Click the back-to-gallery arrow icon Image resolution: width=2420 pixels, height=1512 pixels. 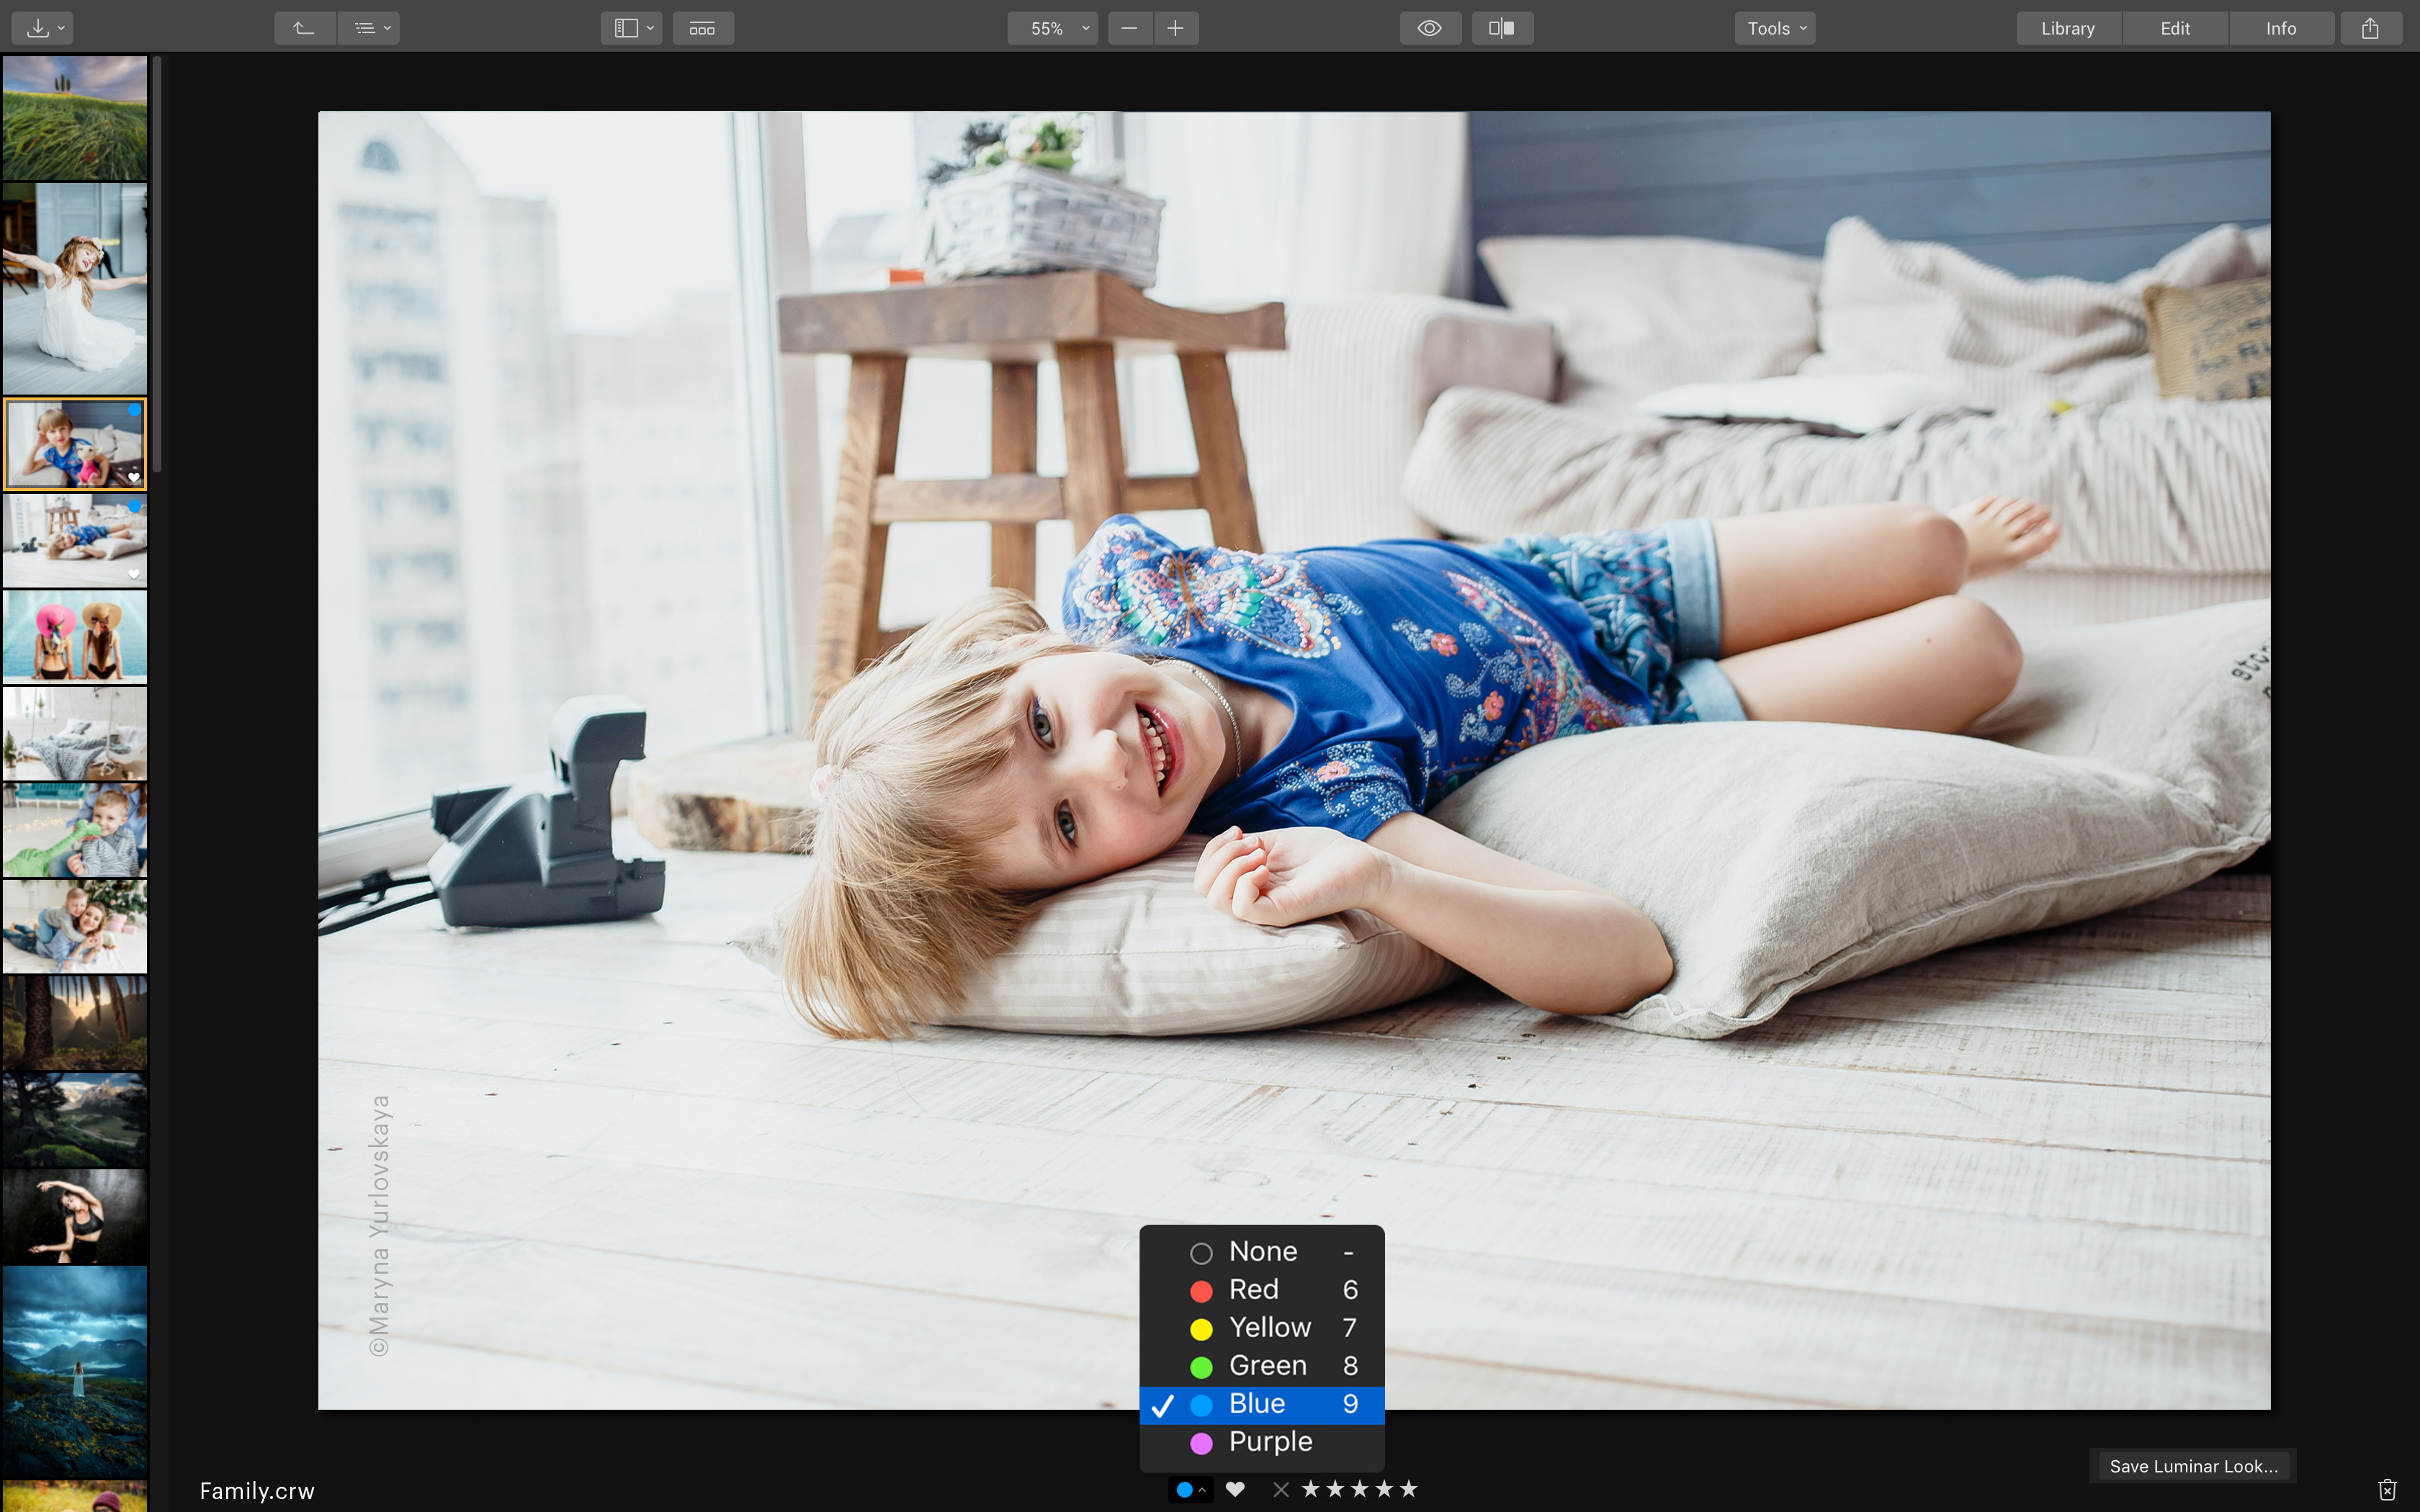coord(304,28)
